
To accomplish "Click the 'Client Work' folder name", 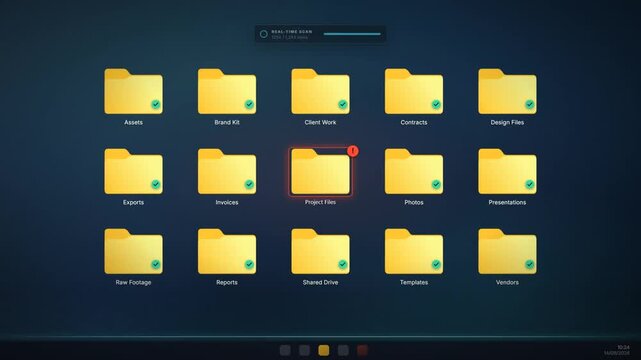I will click(x=320, y=122).
